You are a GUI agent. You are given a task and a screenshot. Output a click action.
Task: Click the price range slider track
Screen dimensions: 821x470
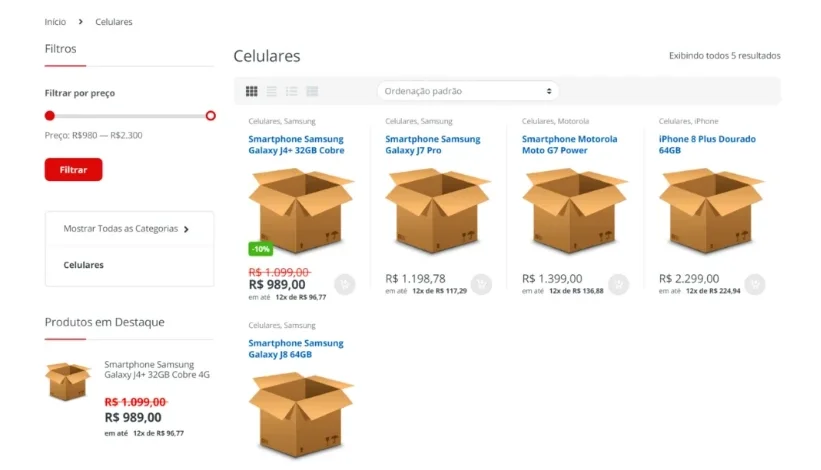[x=130, y=116]
